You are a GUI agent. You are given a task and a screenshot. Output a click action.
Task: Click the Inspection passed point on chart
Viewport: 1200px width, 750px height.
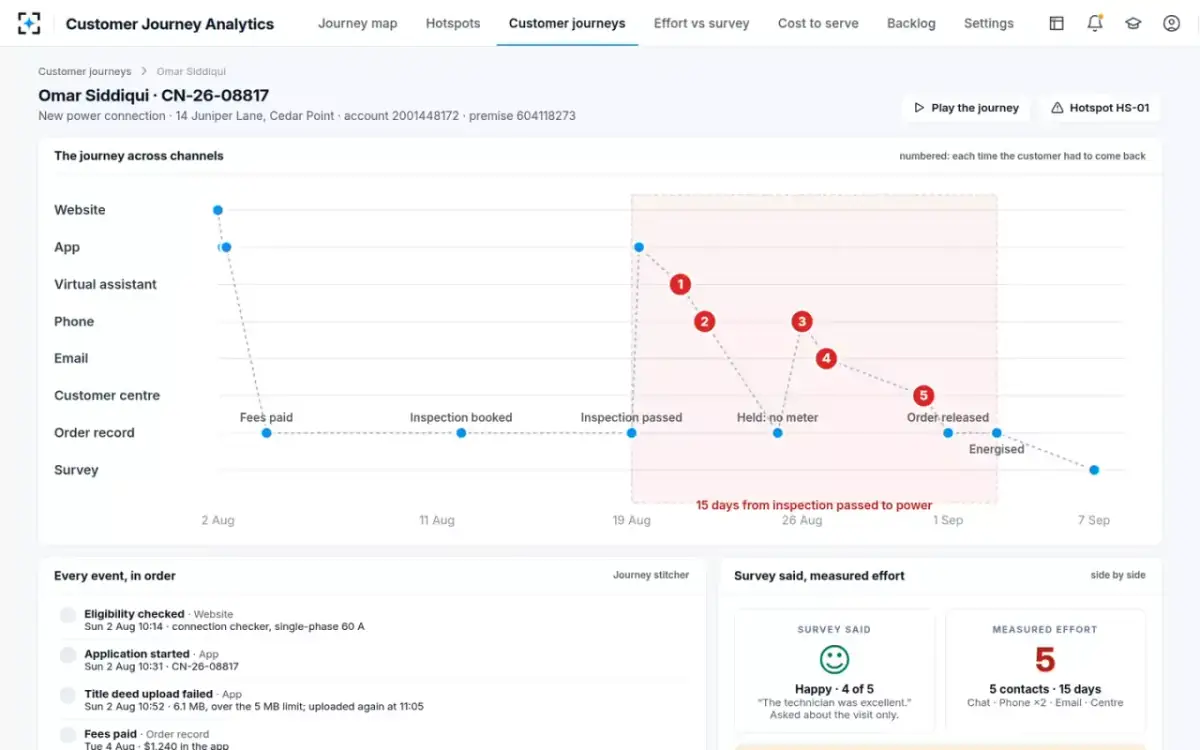tap(632, 433)
